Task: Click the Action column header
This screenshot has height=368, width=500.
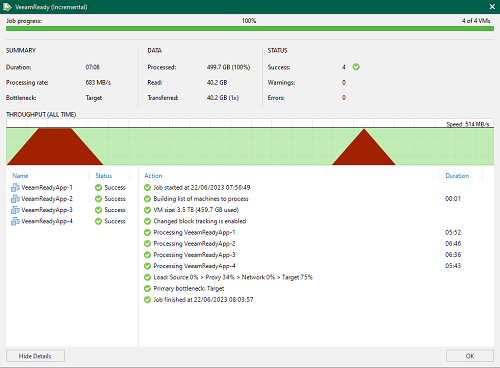Action: [153, 176]
